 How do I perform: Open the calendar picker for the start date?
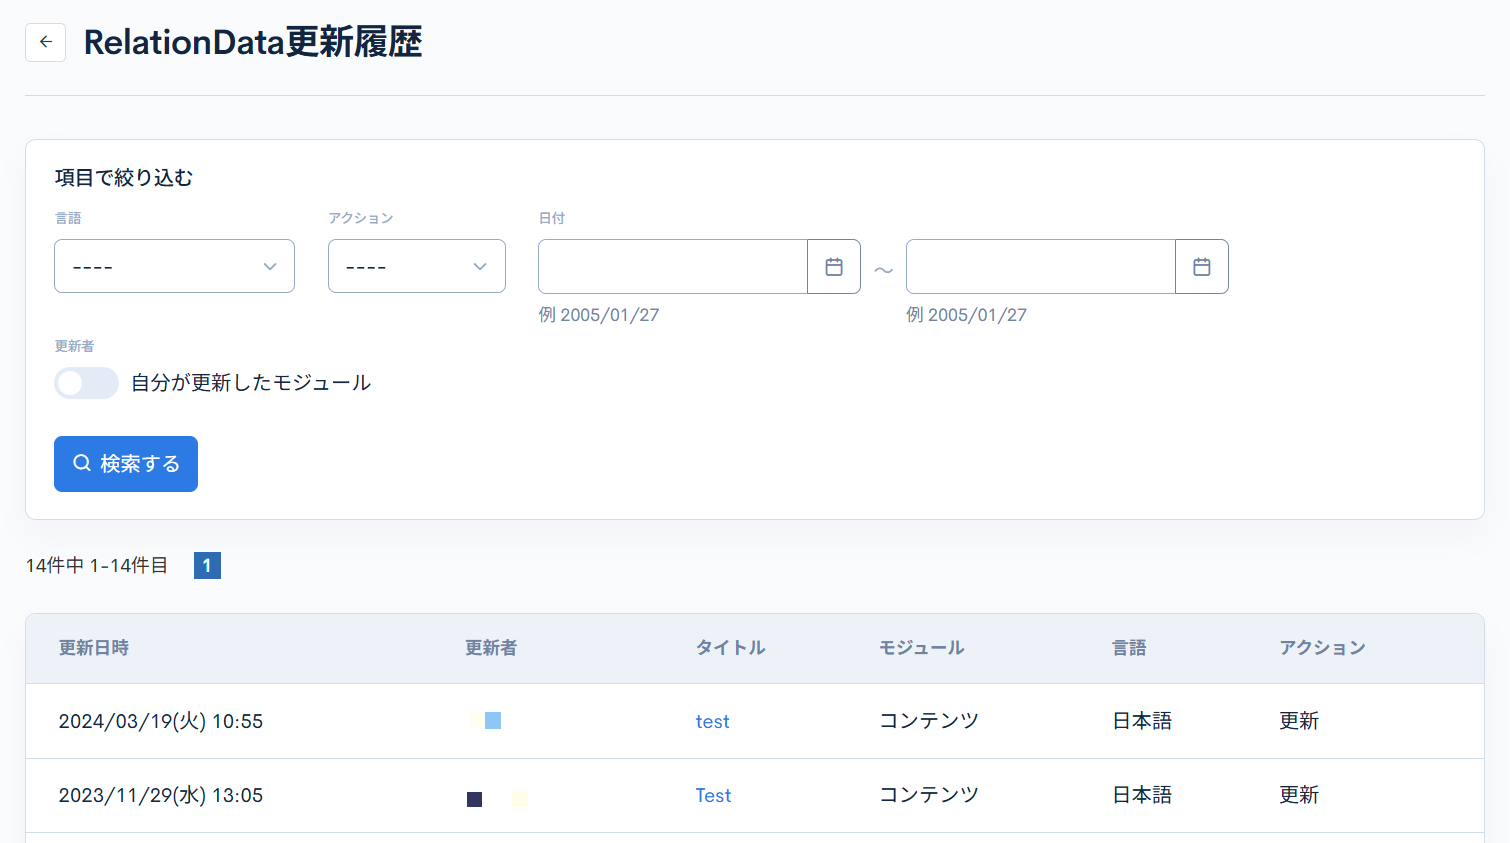pyautogui.click(x=834, y=267)
